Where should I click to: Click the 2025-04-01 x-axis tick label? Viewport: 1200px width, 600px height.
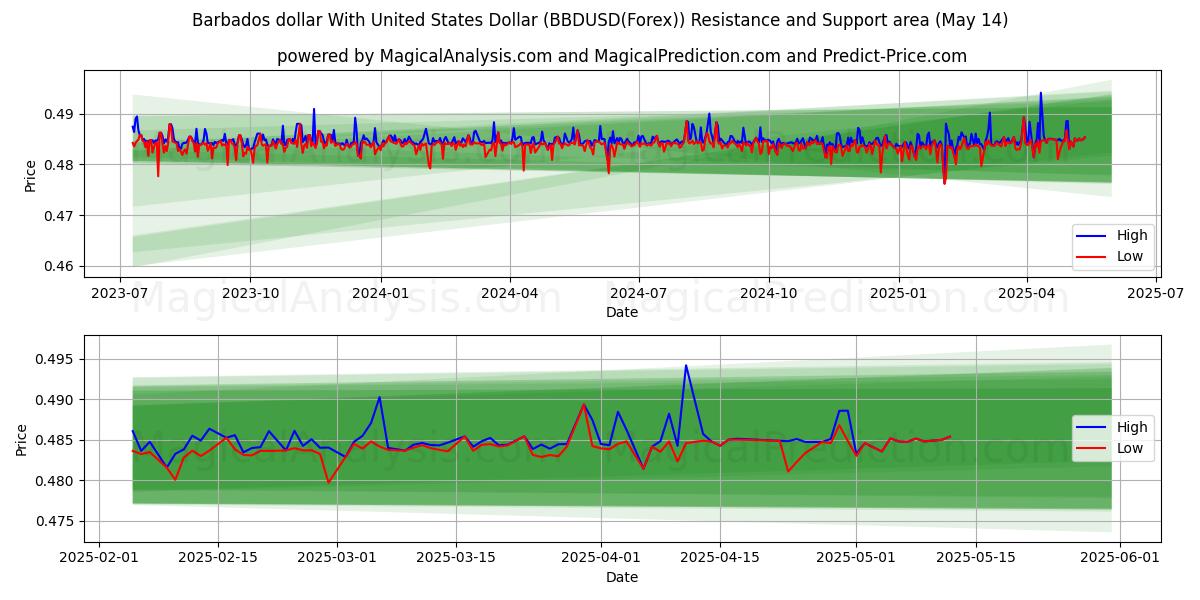coord(601,558)
